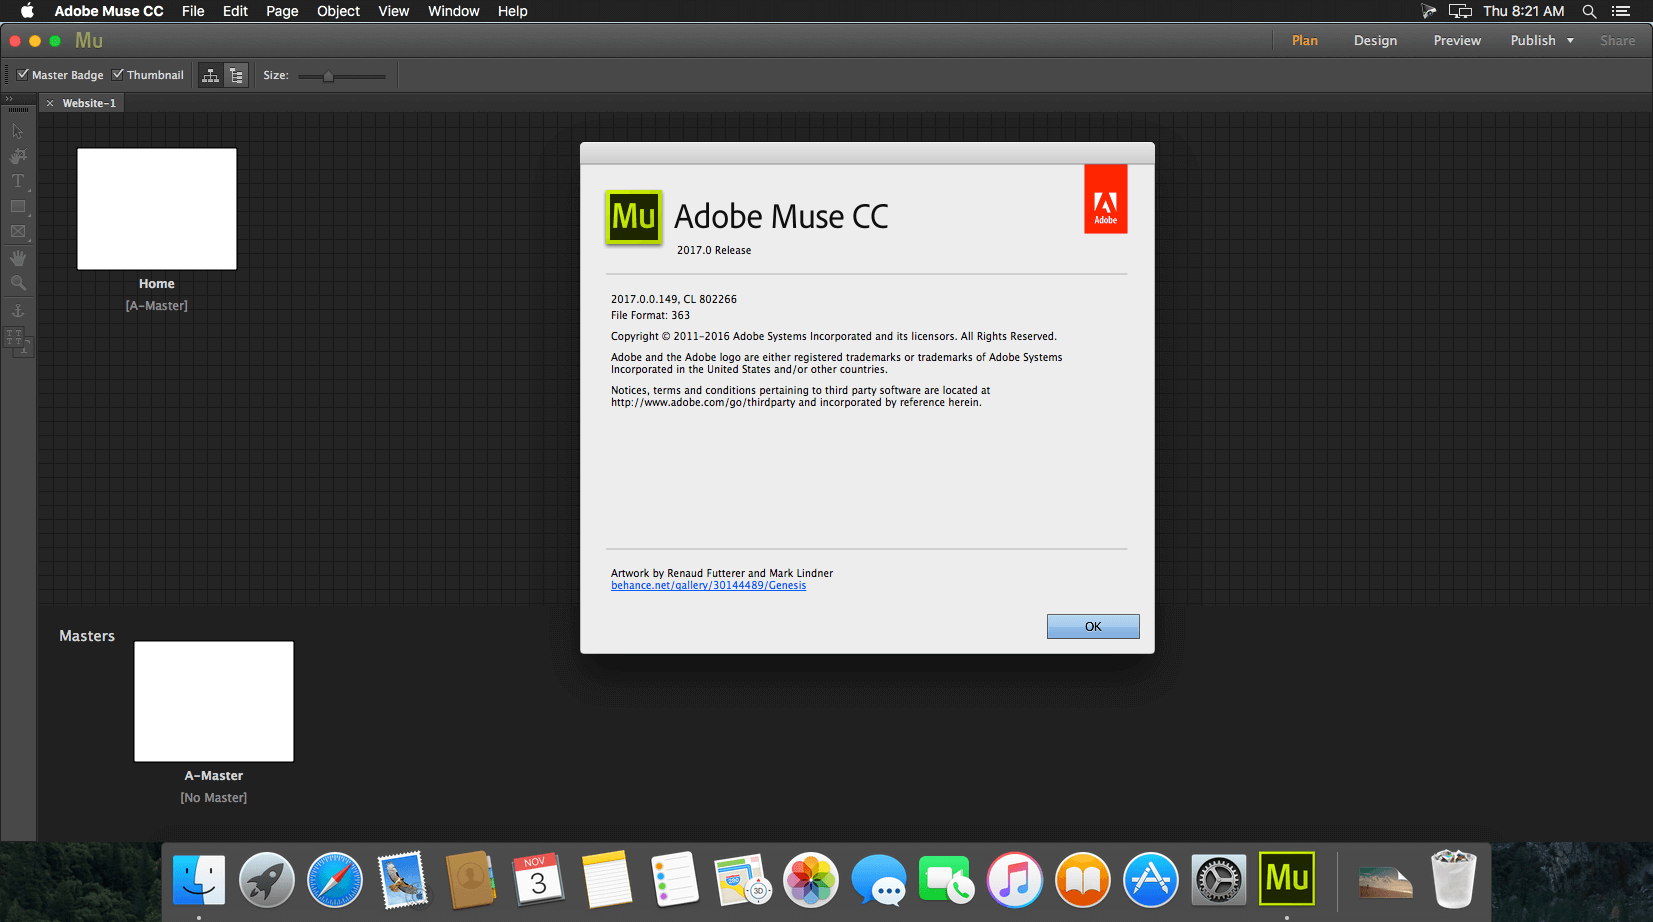The image size is (1653, 922).
Task: Select the Zoom magnifier tool
Action: [18, 283]
